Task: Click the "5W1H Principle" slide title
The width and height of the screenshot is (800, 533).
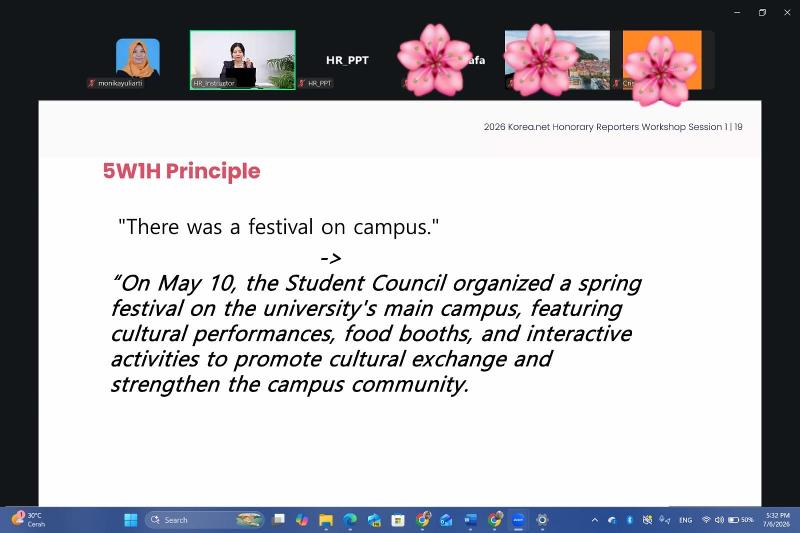Action: (x=182, y=171)
